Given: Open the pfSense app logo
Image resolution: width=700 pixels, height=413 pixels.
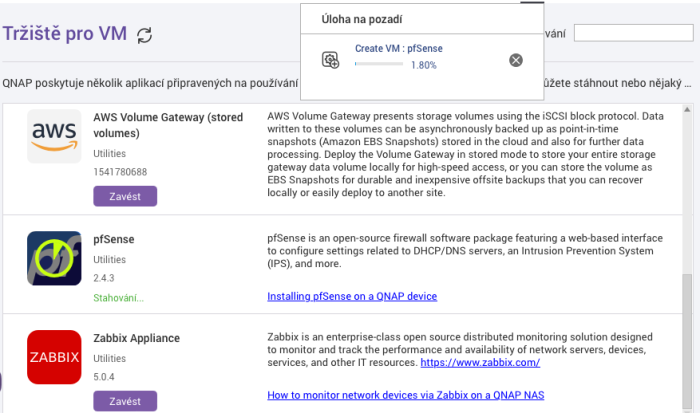Looking at the screenshot, I should 54,258.
